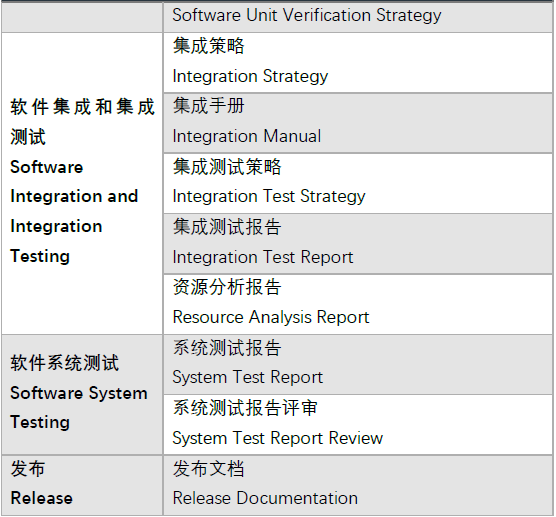Select the 软件系统测试 row header
This screenshot has width=556, height=517.
tap(65, 363)
